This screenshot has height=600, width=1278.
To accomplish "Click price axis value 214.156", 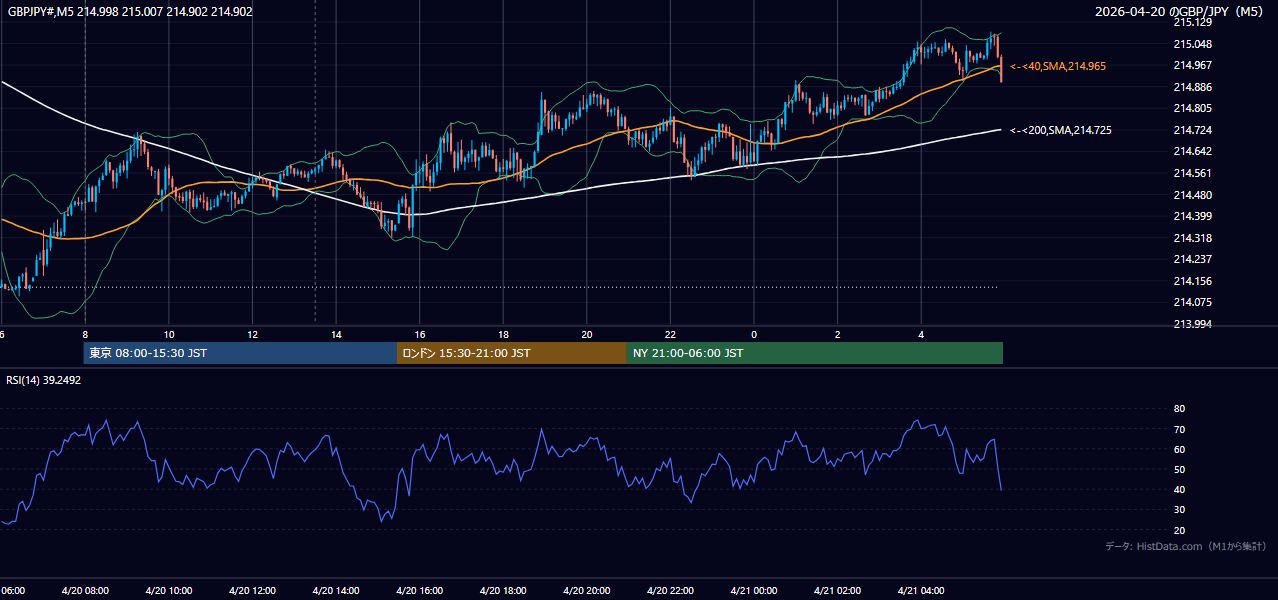I will click(1192, 281).
